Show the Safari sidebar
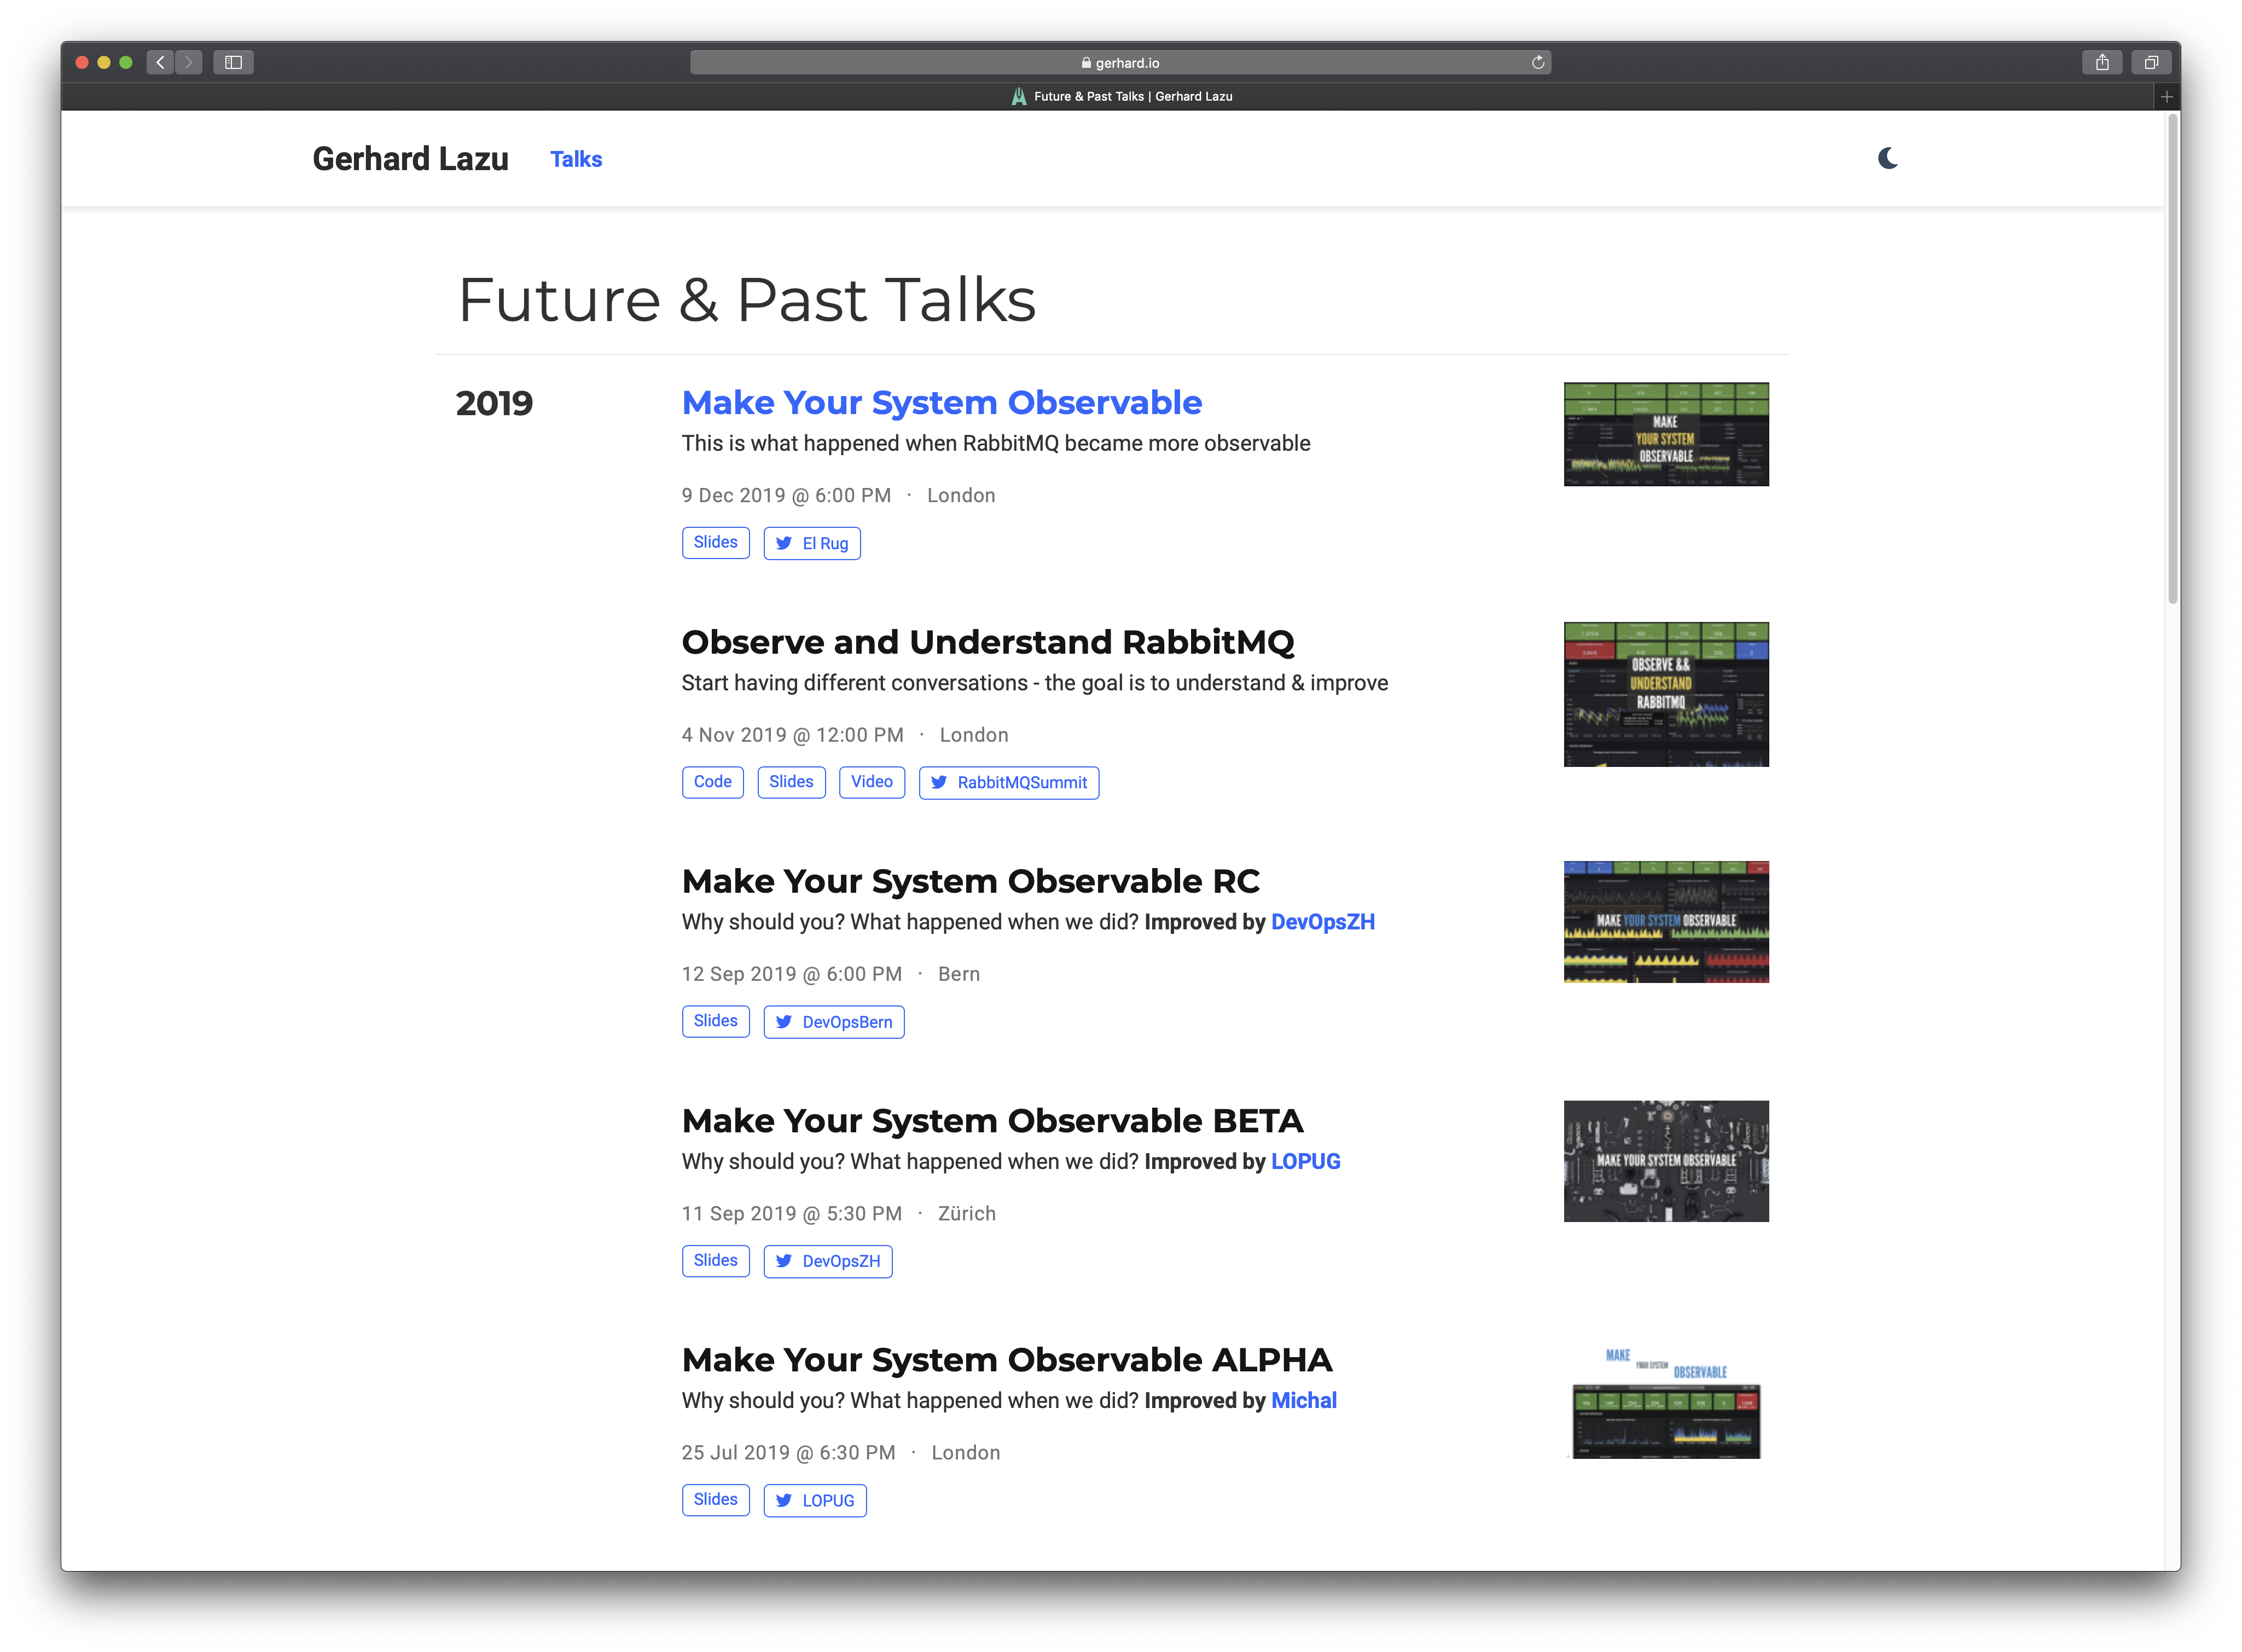Screen dimensions: 2242x1652 [233, 62]
